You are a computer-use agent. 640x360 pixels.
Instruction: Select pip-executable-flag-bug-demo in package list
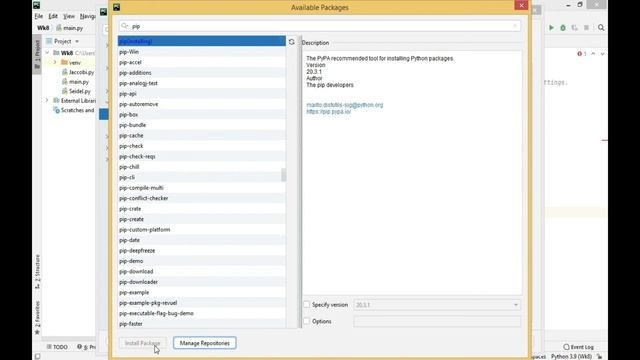click(x=202, y=313)
